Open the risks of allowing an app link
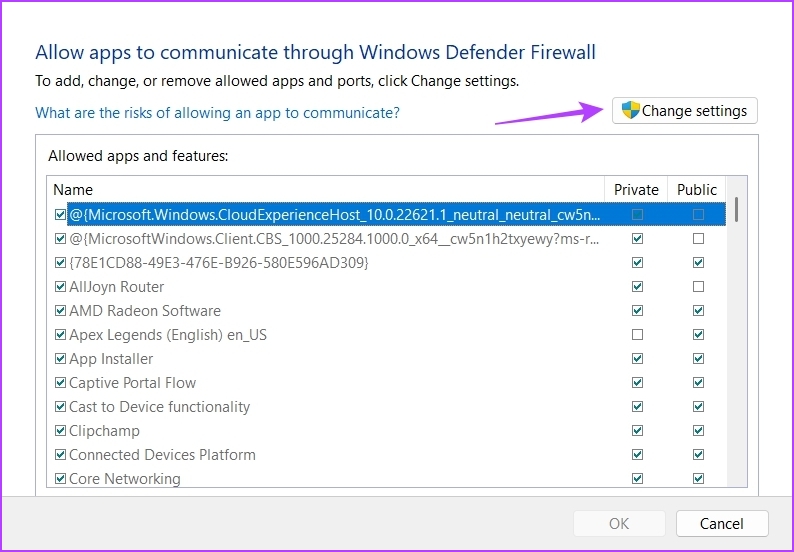The height and width of the screenshot is (552, 794). tap(217, 112)
